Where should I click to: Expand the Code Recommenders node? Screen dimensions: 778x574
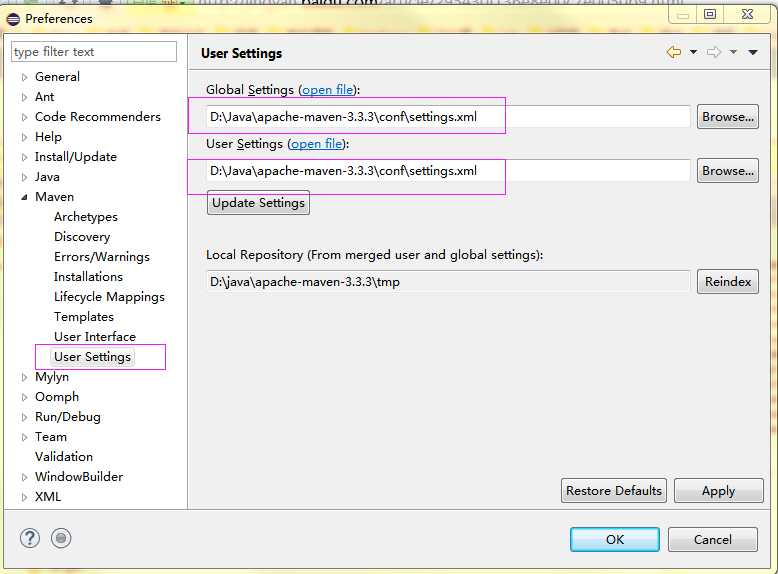pos(24,117)
